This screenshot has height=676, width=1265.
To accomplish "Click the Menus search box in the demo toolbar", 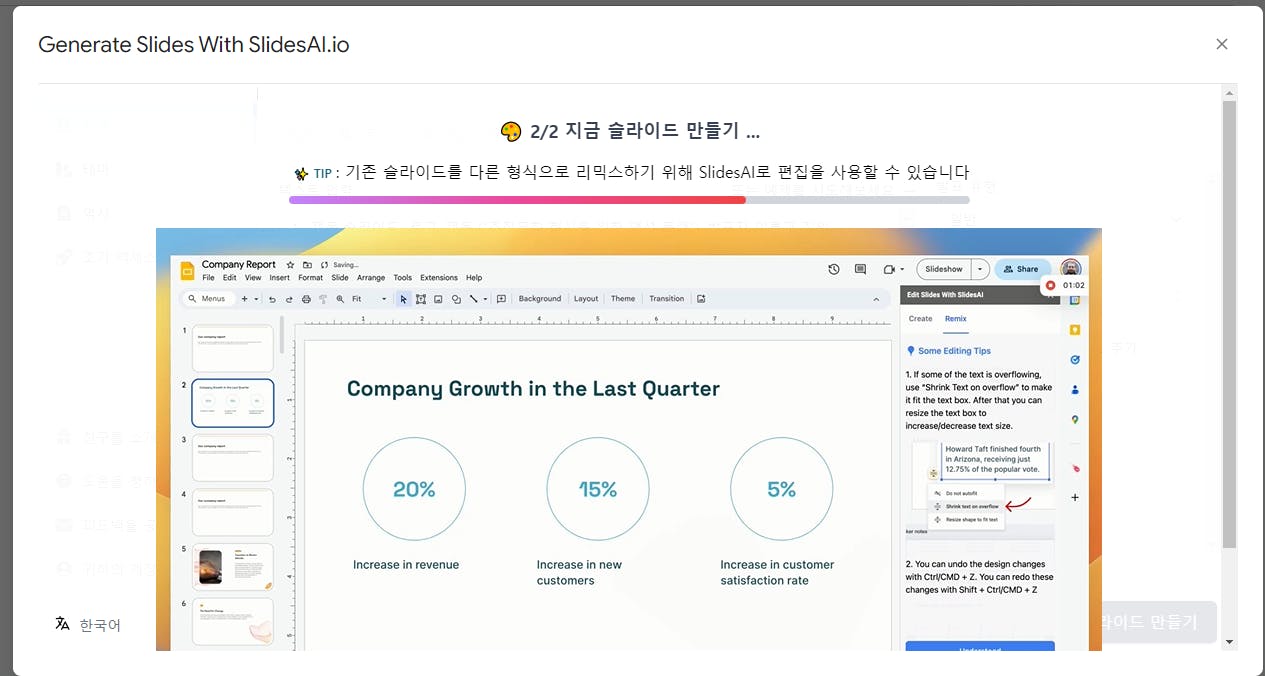I will (207, 299).
